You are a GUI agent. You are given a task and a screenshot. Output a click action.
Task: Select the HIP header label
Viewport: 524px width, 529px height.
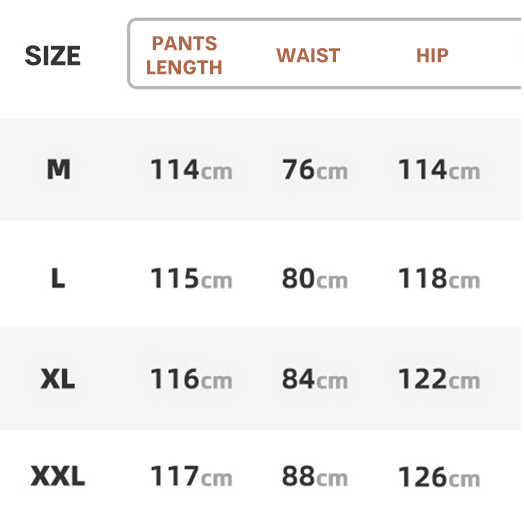click(x=432, y=55)
